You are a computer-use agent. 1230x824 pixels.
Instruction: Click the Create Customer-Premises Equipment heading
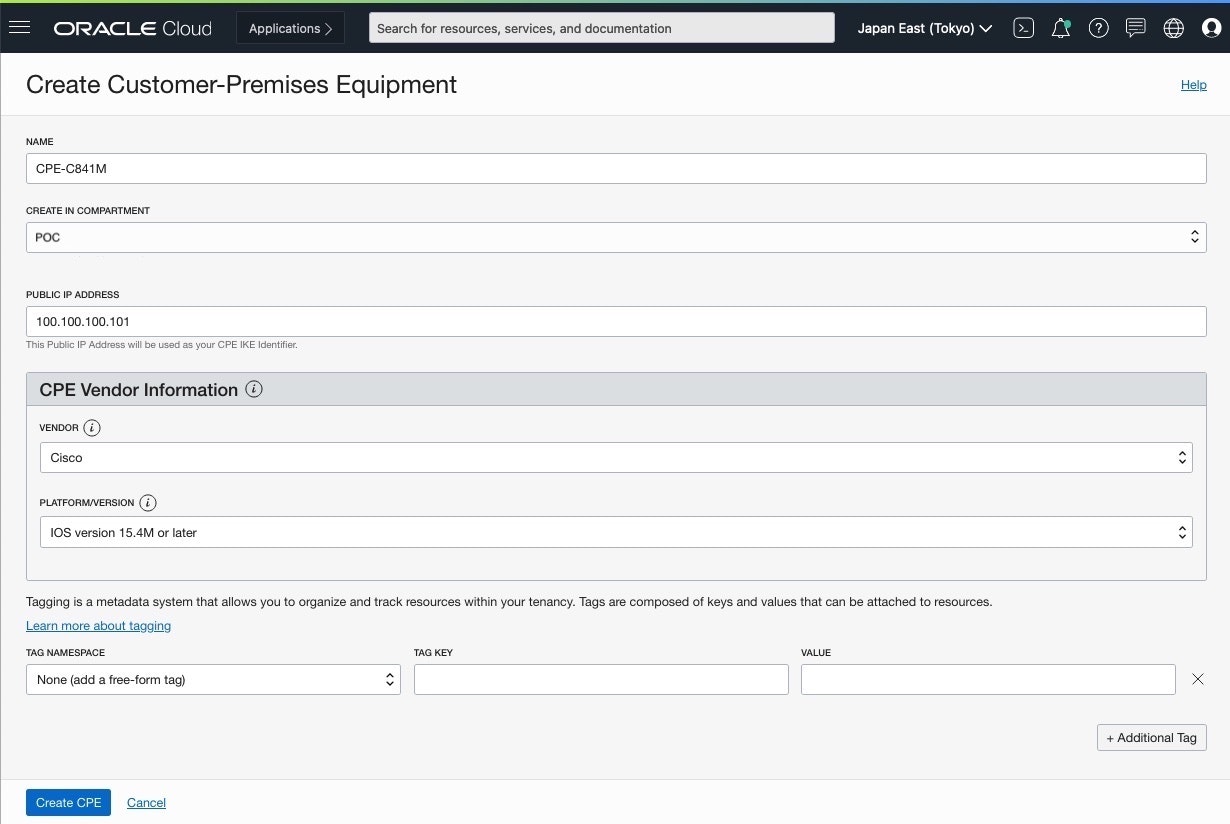click(241, 84)
